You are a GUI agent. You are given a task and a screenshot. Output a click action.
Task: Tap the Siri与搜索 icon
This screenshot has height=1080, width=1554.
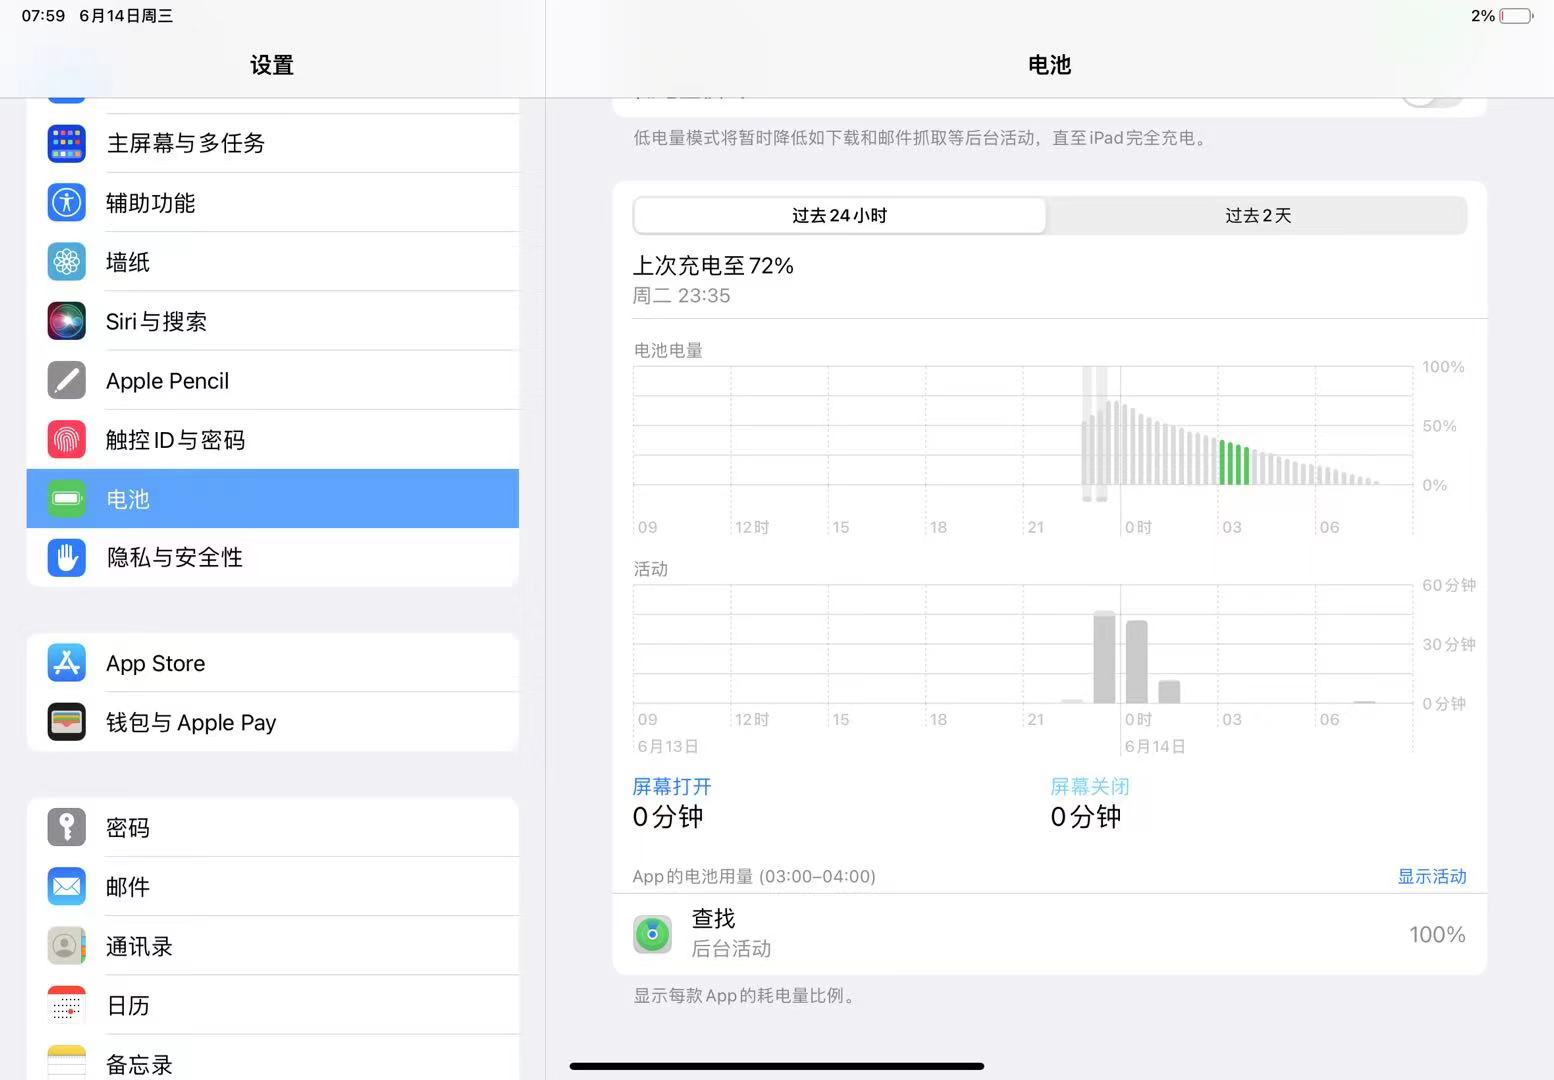(67, 321)
